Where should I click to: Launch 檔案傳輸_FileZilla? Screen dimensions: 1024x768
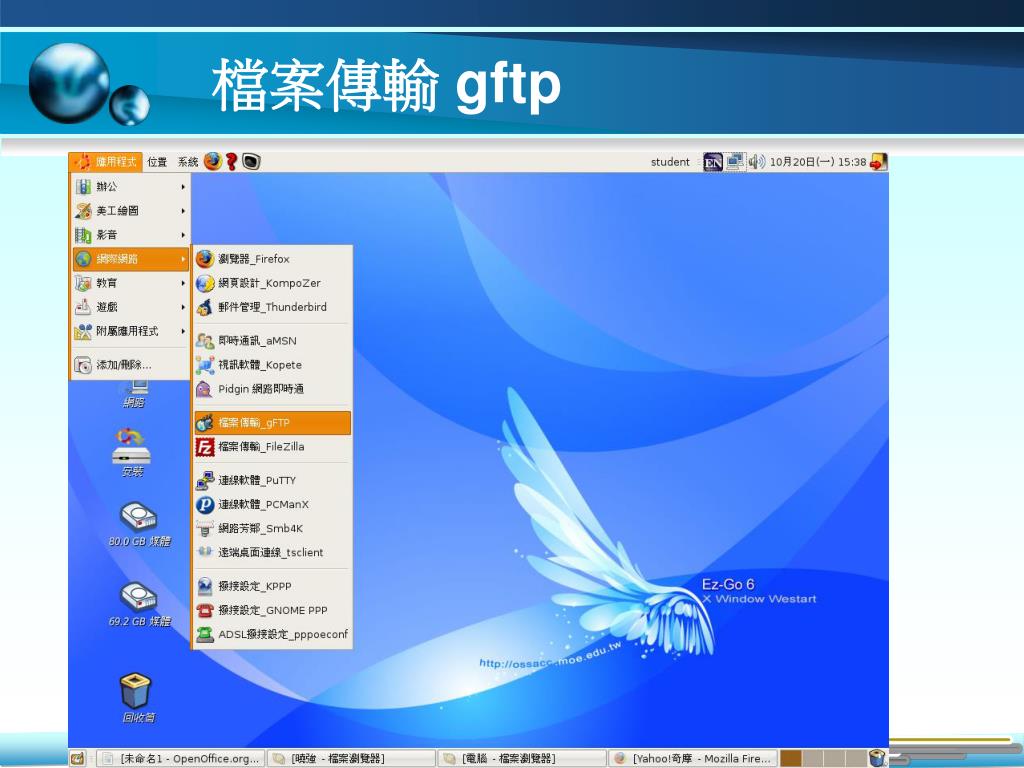click(272, 447)
